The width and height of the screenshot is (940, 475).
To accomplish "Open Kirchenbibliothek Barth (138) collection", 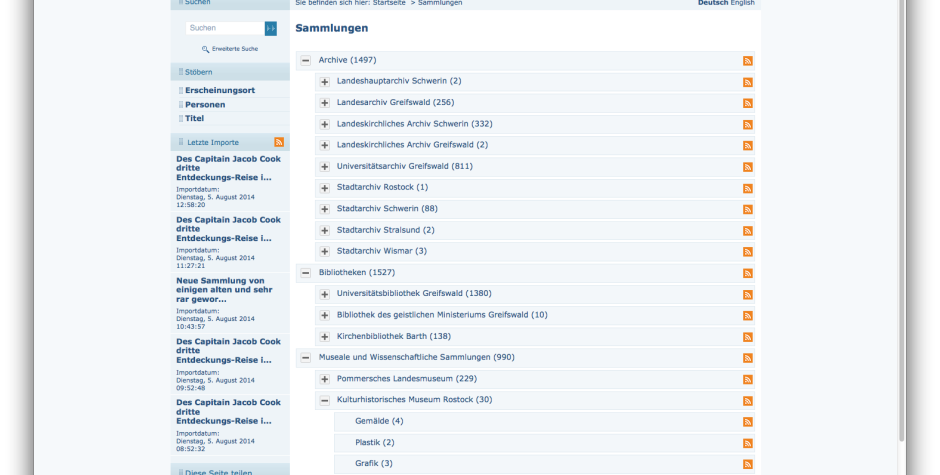I will click(394, 336).
